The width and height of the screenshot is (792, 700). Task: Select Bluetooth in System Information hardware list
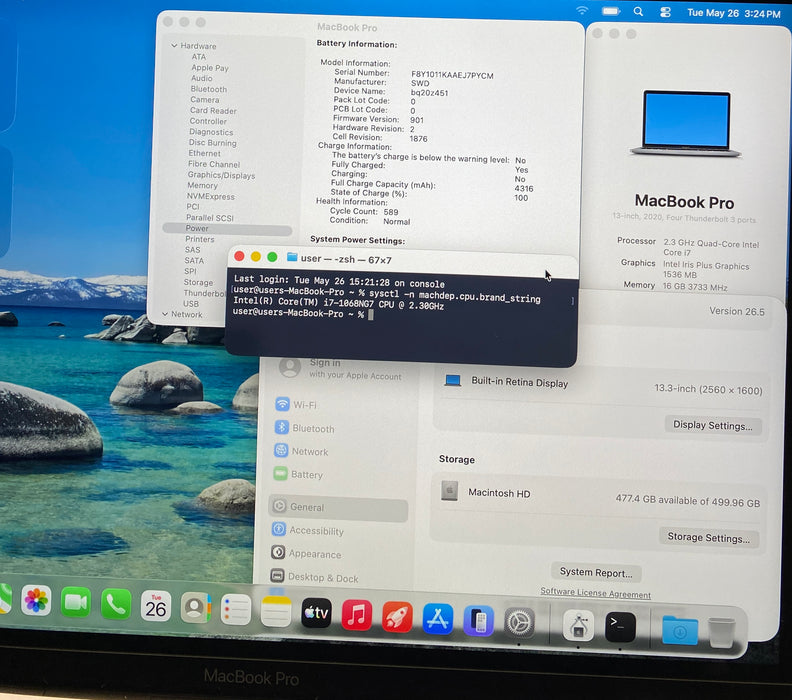pyautogui.click(x=209, y=88)
